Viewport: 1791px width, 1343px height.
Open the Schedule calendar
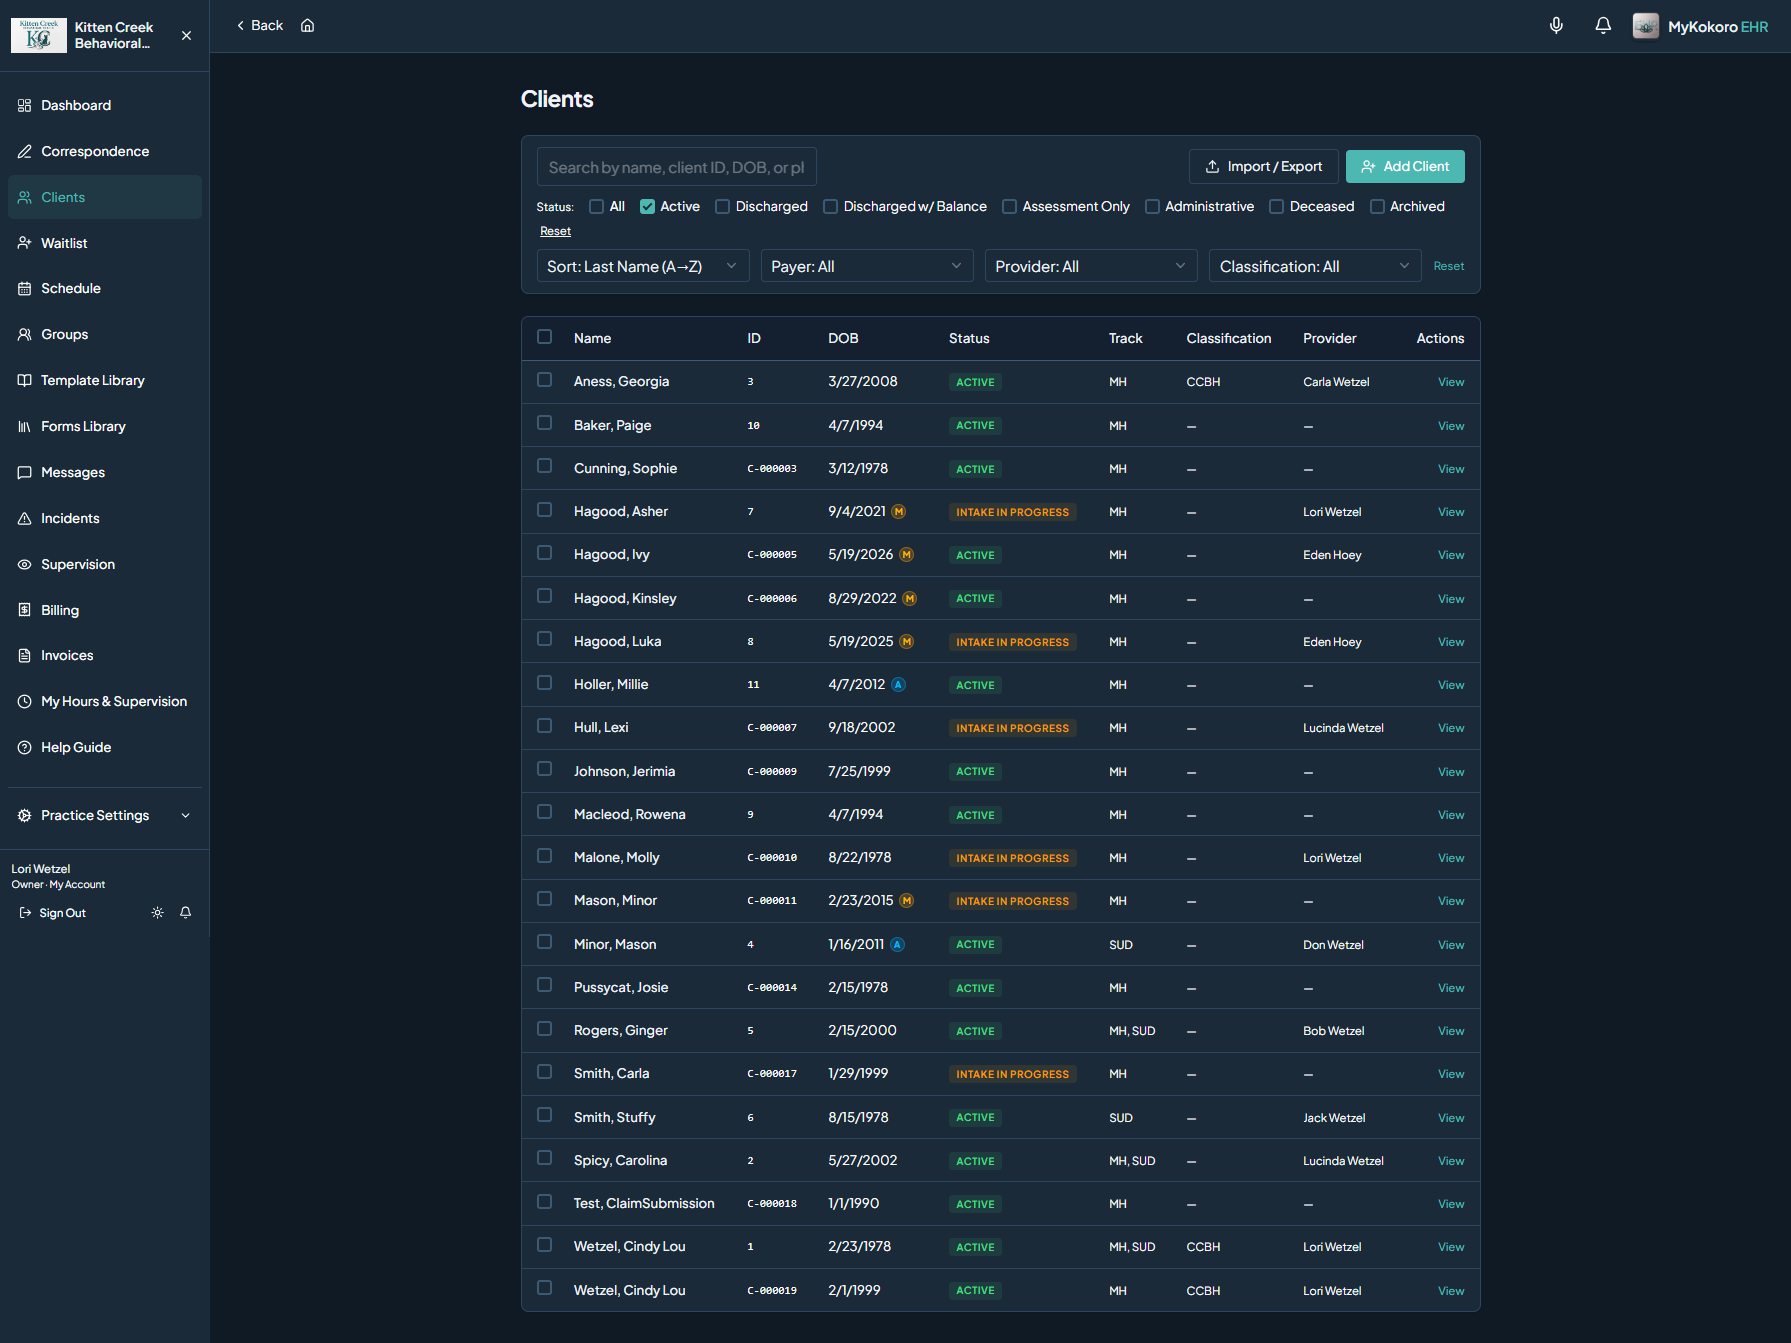point(105,288)
